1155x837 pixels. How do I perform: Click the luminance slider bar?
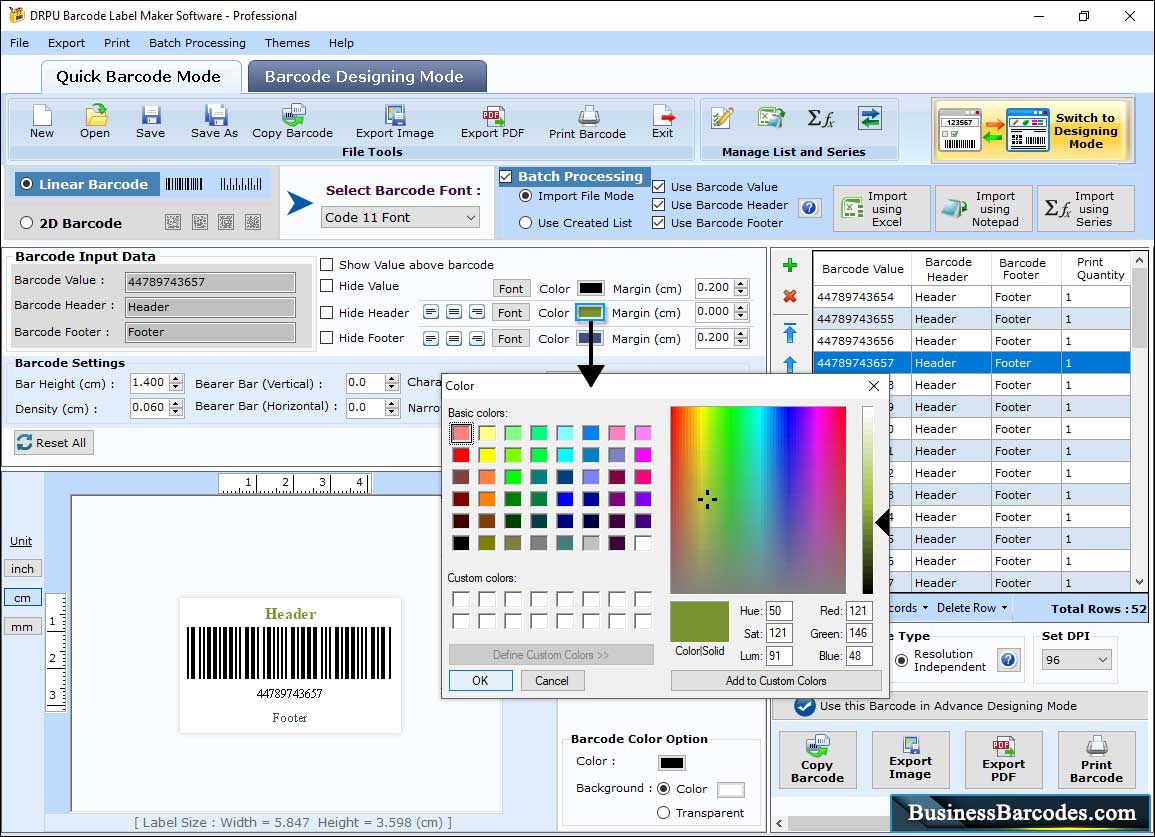point(868,500)
